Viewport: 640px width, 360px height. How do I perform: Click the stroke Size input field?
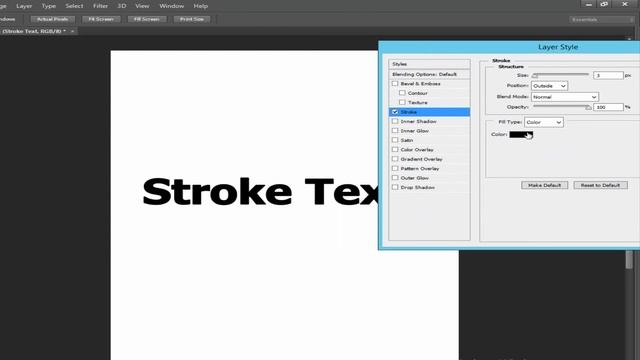[x=608, y=76]
